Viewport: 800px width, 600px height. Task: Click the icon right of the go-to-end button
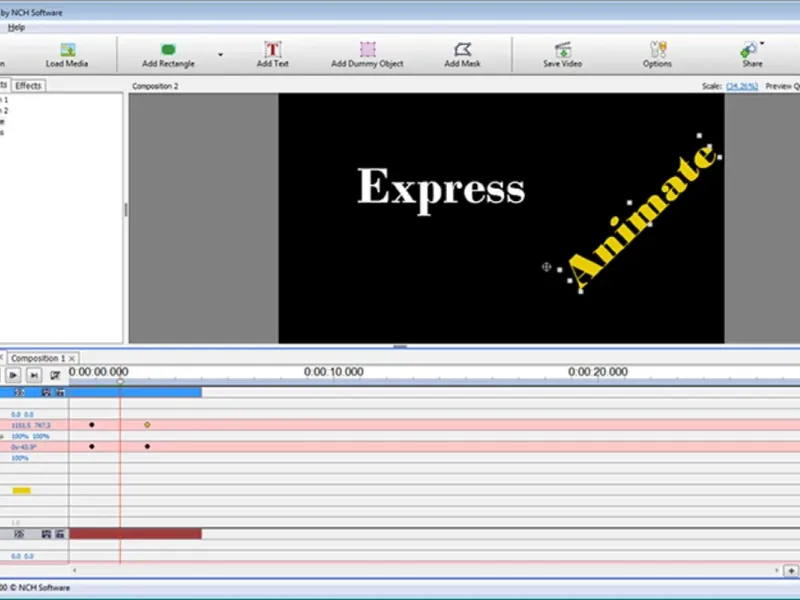pos(55,376)
